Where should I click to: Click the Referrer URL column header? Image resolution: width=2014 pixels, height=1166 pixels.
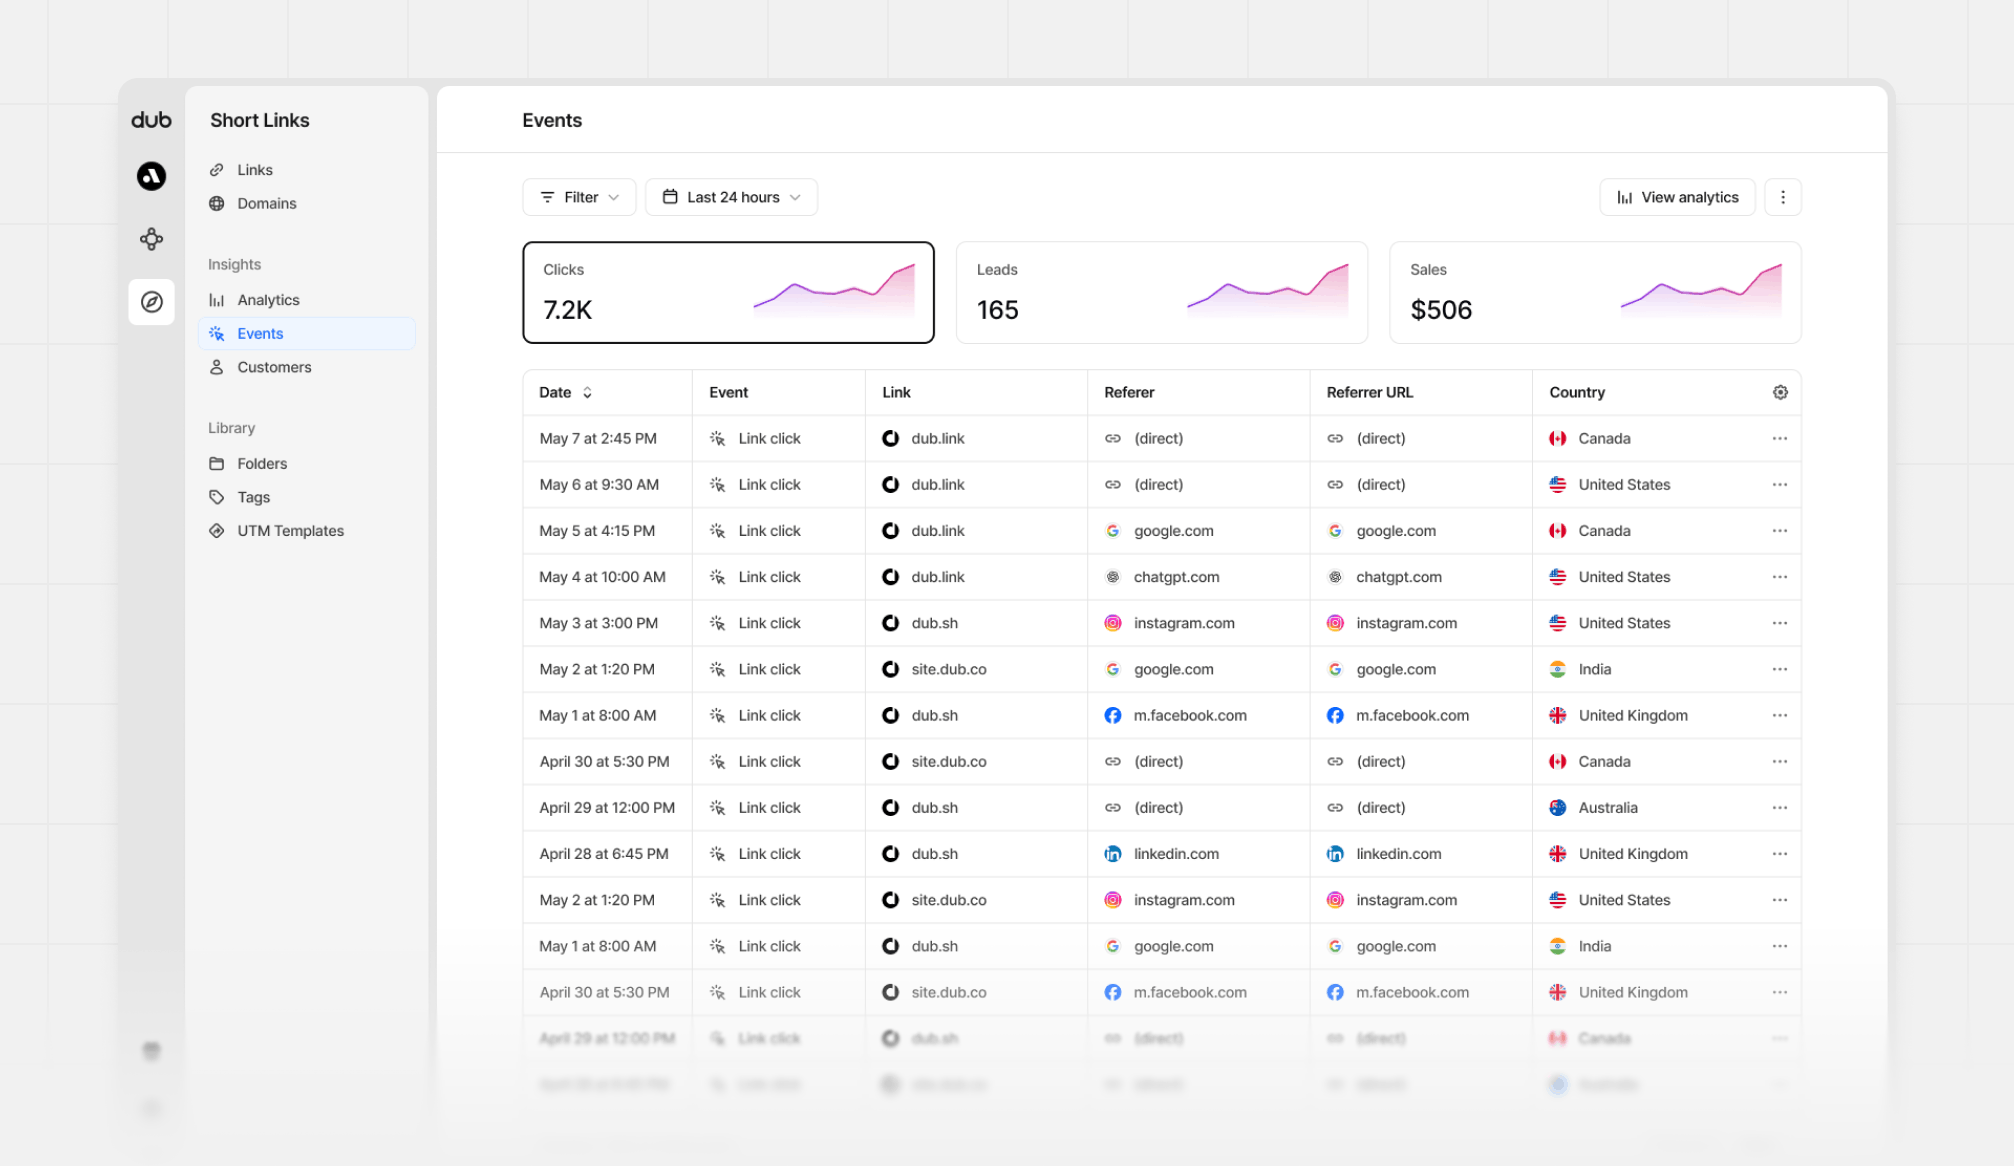[1369, 393]
